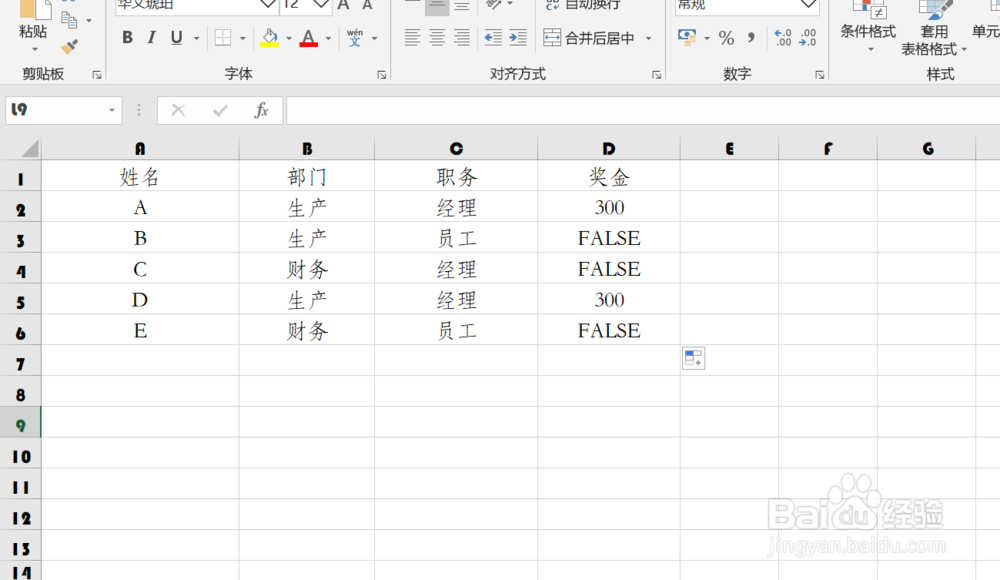This screenshot has height=580, width=1000.
Task: Select cell A5 containing D
Action: (x=140, y=300)
